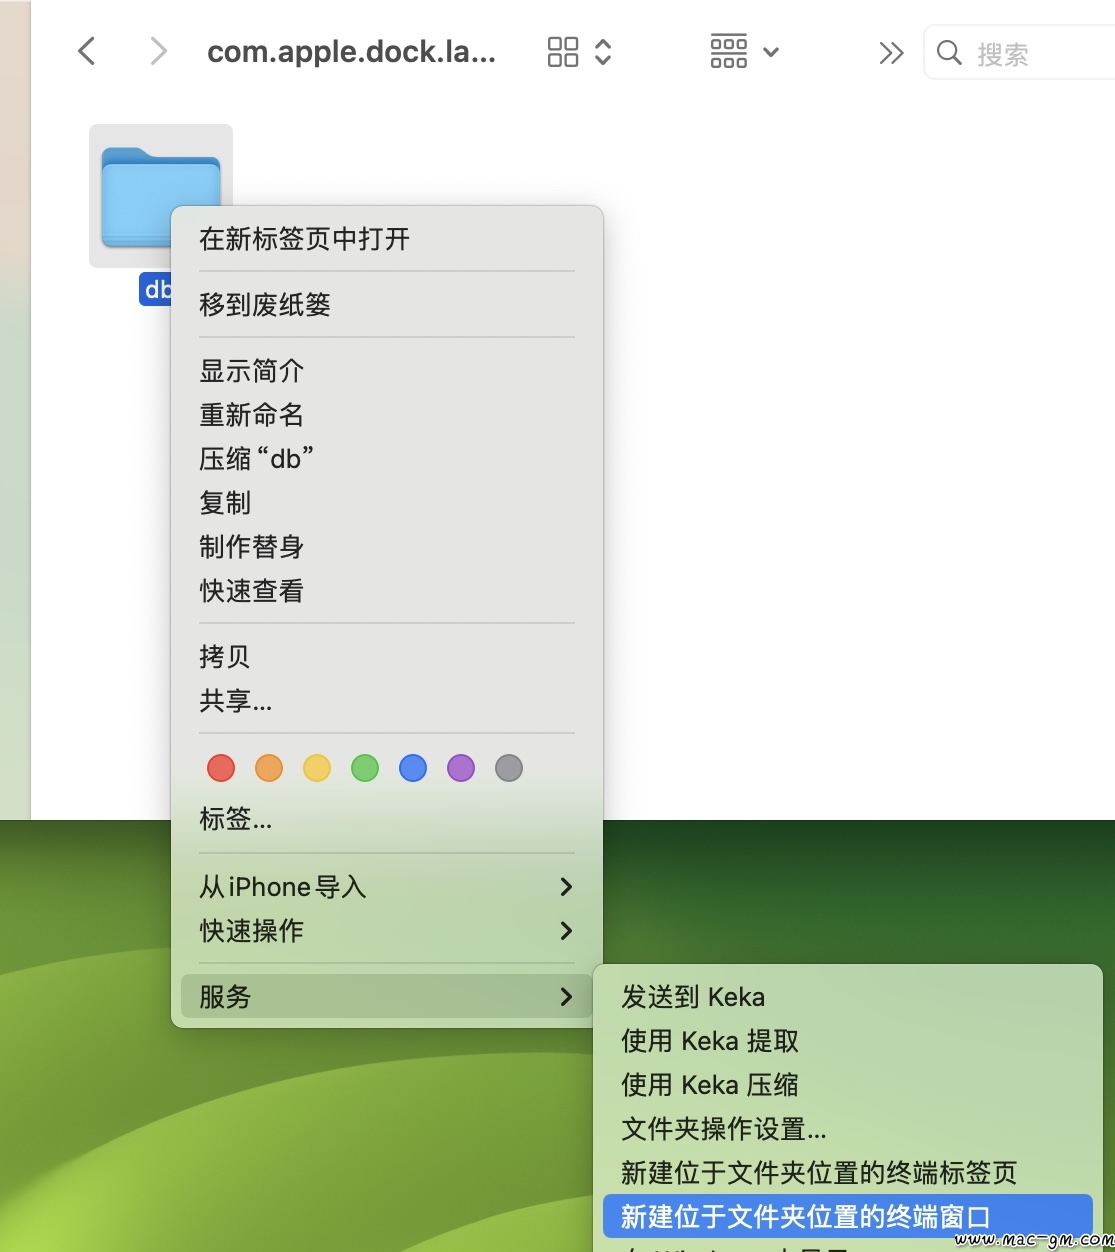Switch to icon grid view

pos(563,52)
